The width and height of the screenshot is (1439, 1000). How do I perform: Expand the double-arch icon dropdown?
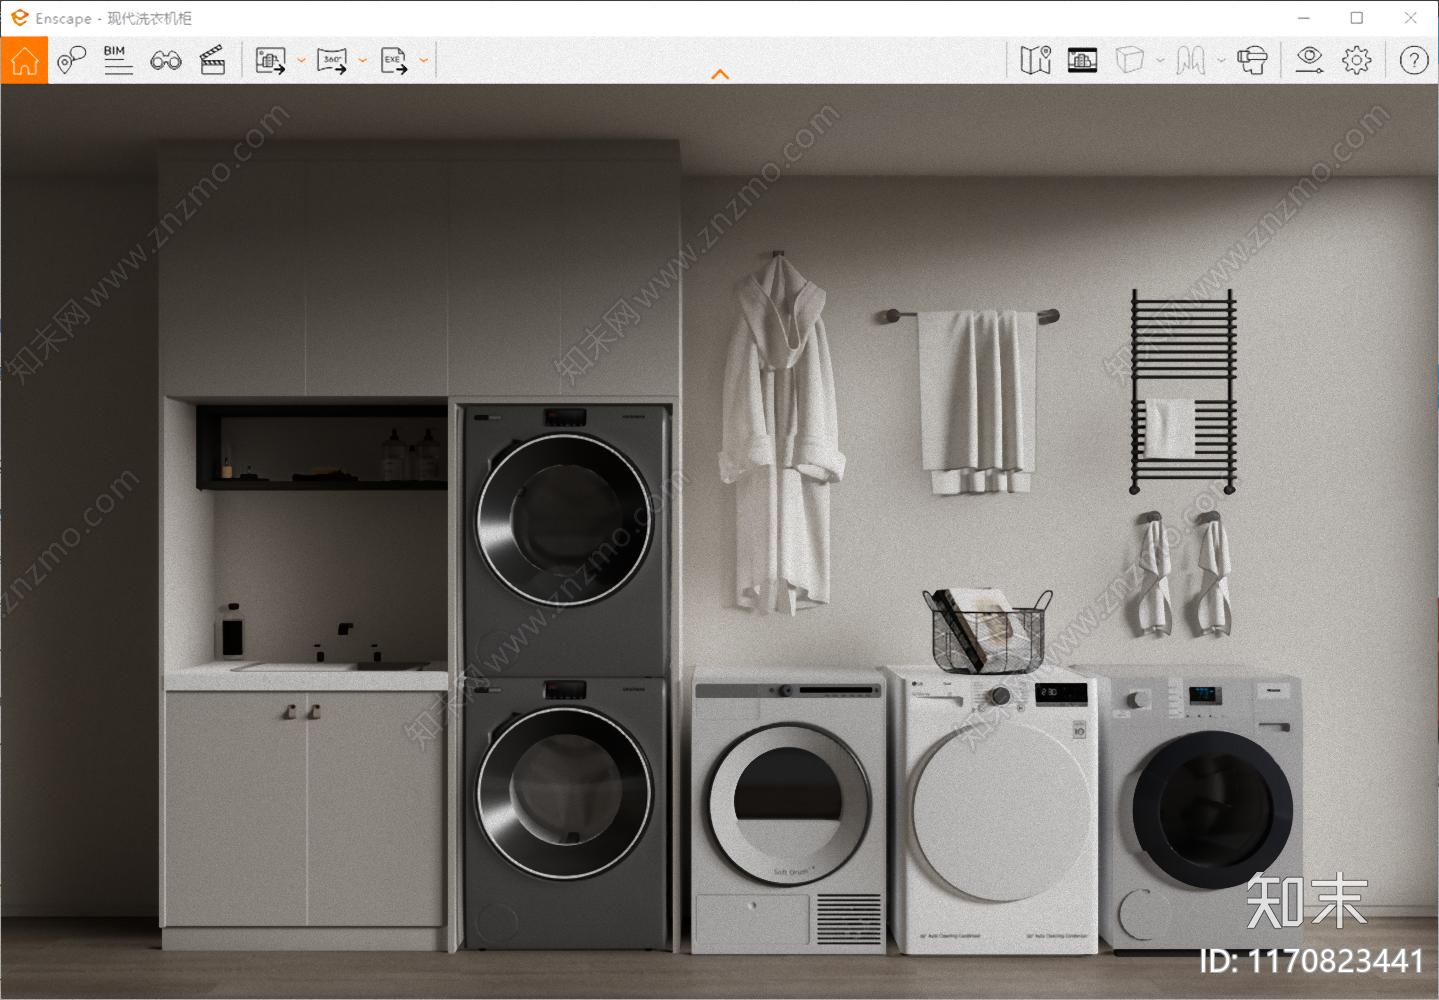tap(1221, 61)
